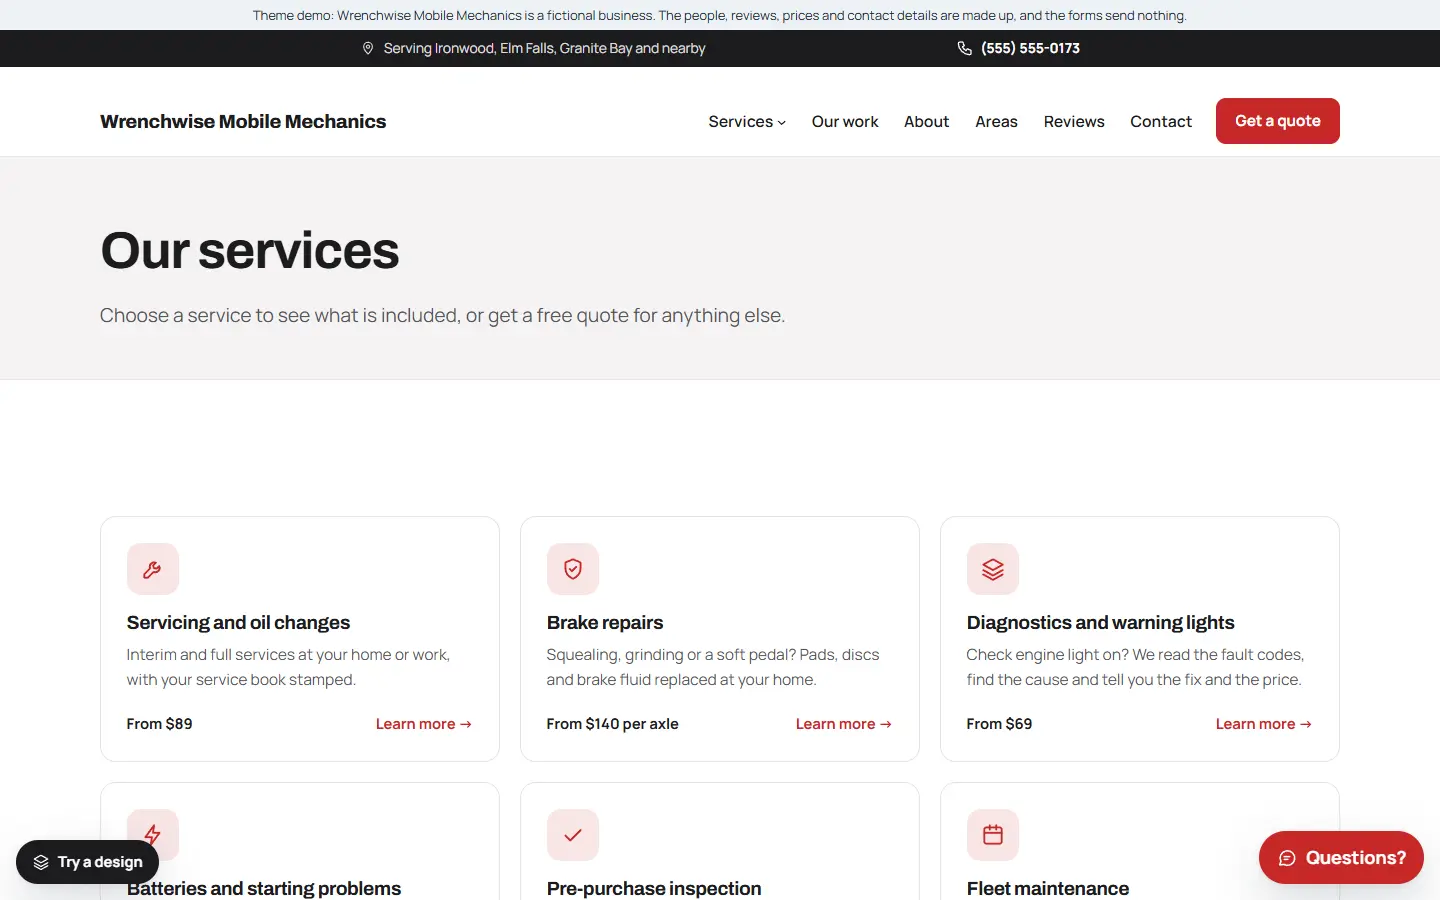Click the Fleet maintenance card title
The image size is (1440, 900).
[1048, 888]
